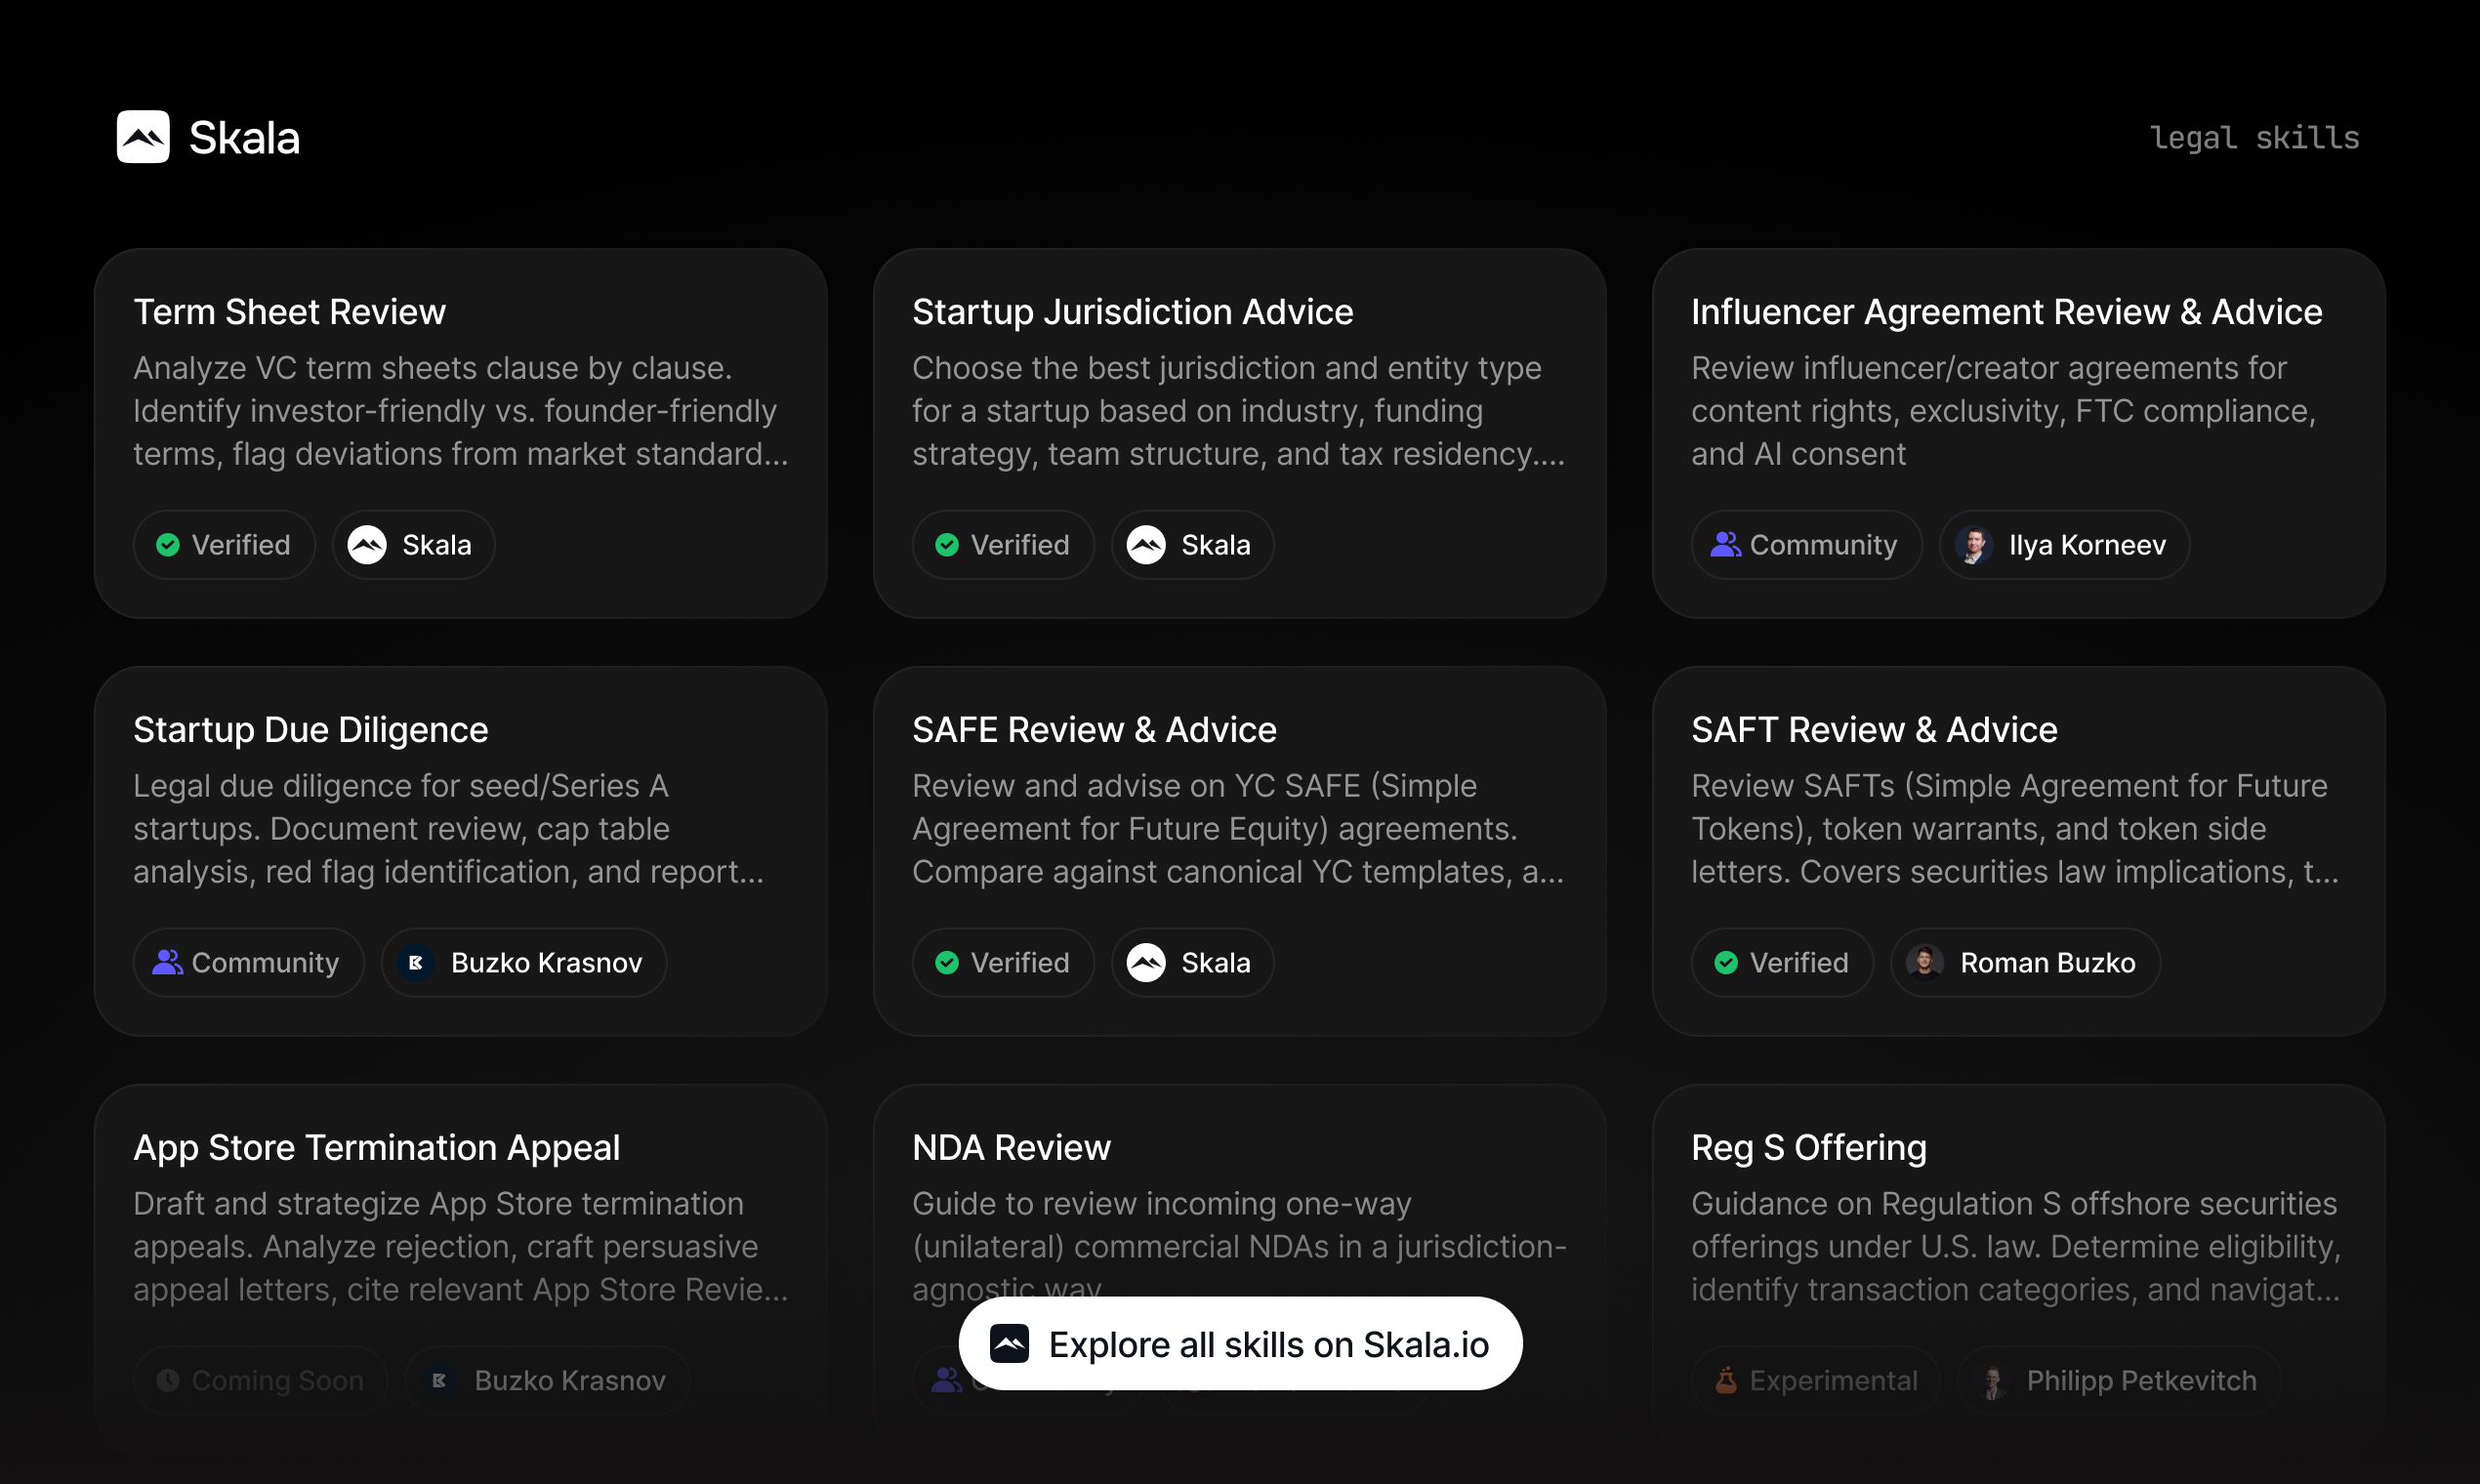
Task: Open the legal skills section
Action: coord(2256,138)
